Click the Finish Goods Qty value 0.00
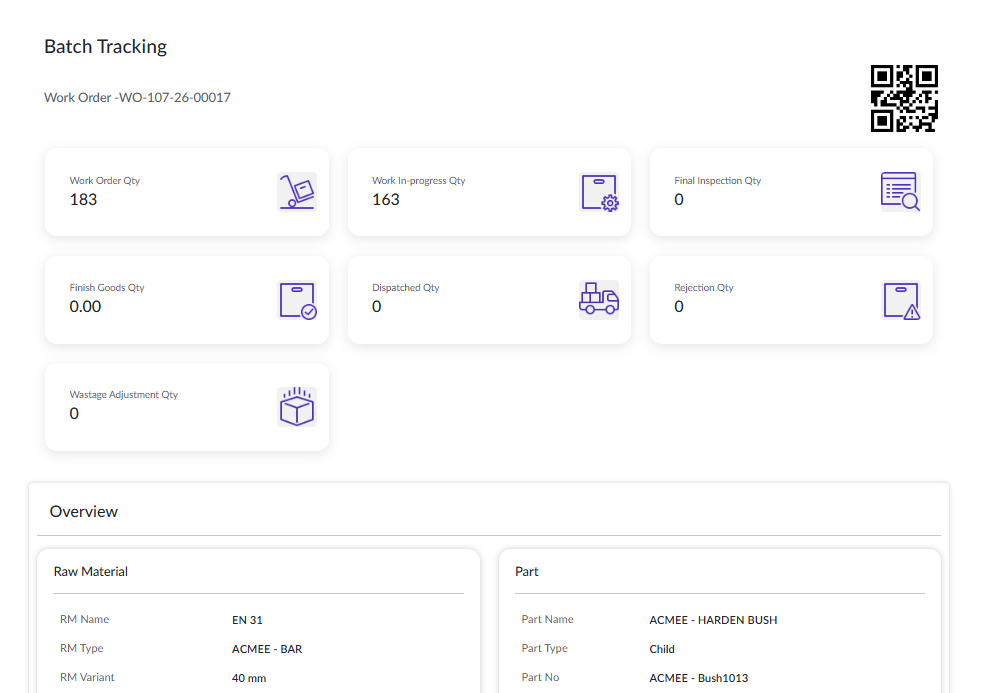The image size is (990, 693). click(x=85, y=307)
